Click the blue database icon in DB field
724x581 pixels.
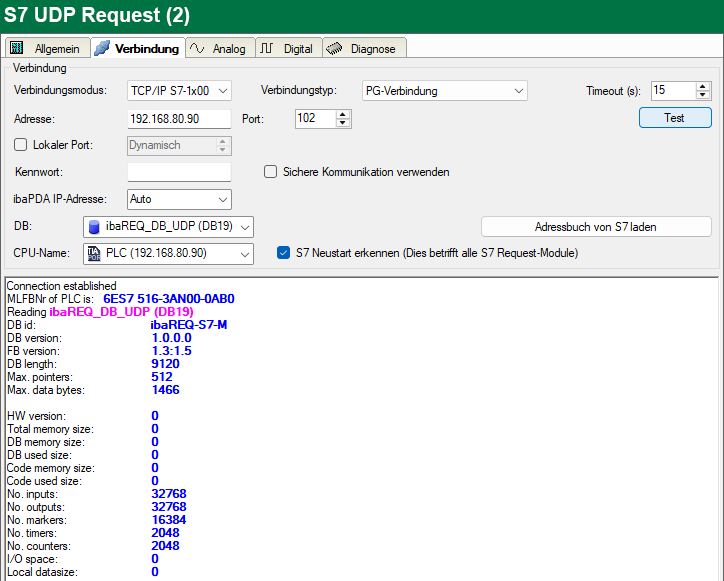95,227
